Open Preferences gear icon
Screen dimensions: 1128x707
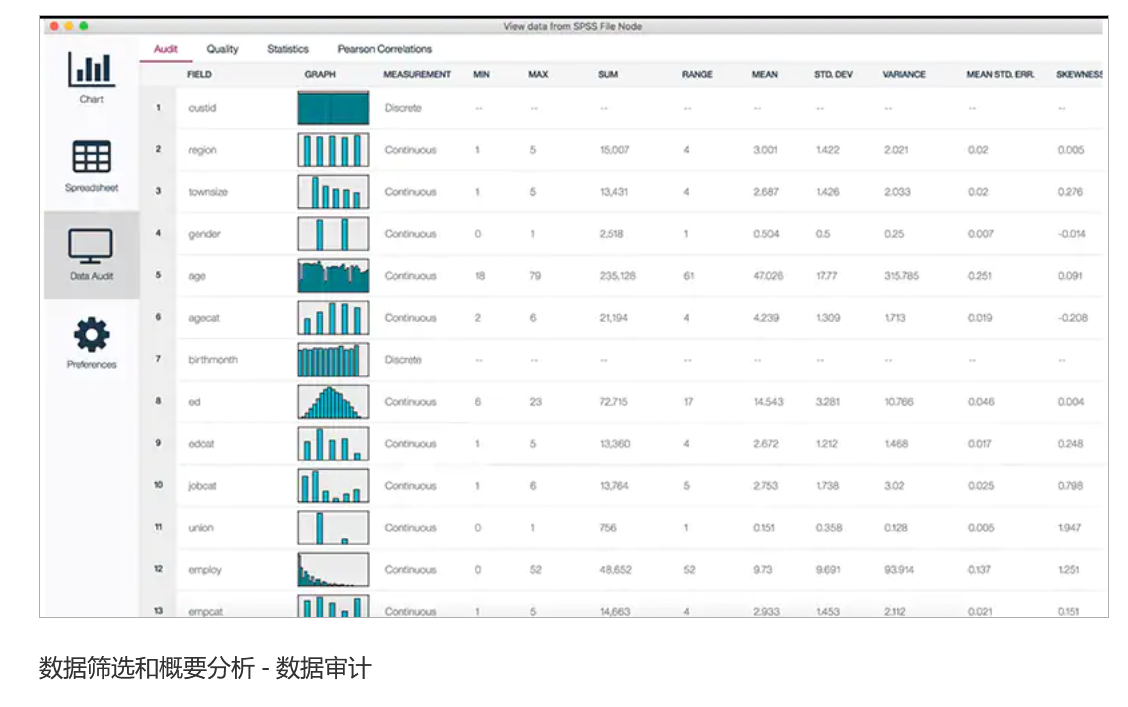91,334
